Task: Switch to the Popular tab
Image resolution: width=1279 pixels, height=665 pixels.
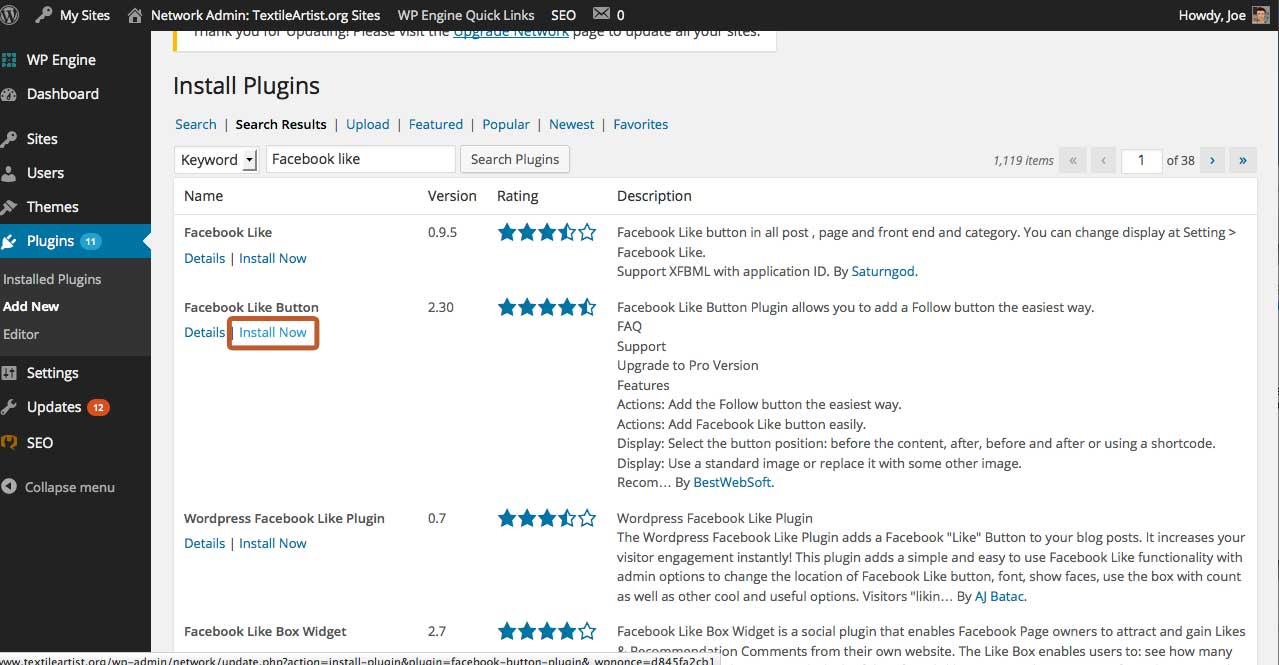Action: pyautogui.click(x=506, y=124)
